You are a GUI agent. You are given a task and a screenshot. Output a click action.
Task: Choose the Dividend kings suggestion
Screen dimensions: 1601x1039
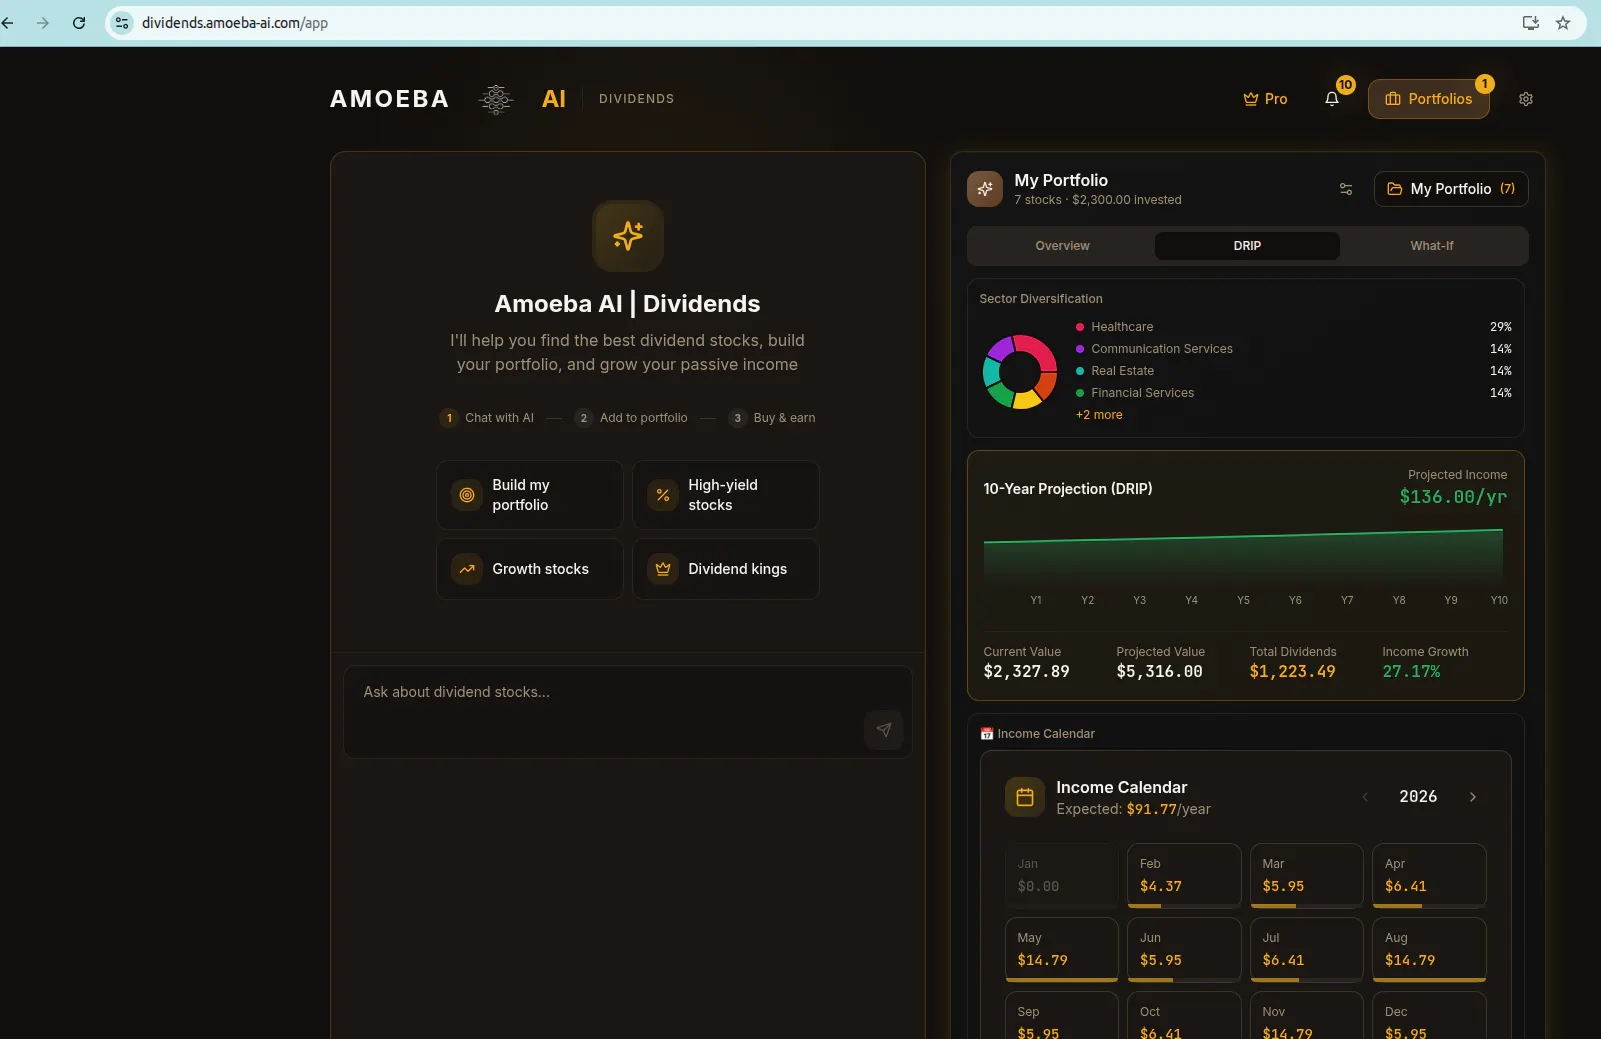click(x=726, y=569)
